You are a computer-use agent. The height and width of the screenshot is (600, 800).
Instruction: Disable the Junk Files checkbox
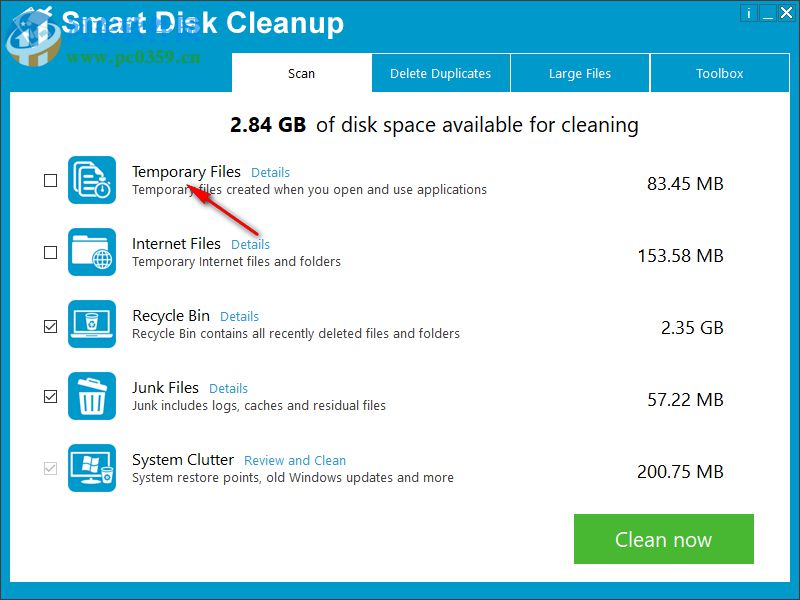(49, 397)
